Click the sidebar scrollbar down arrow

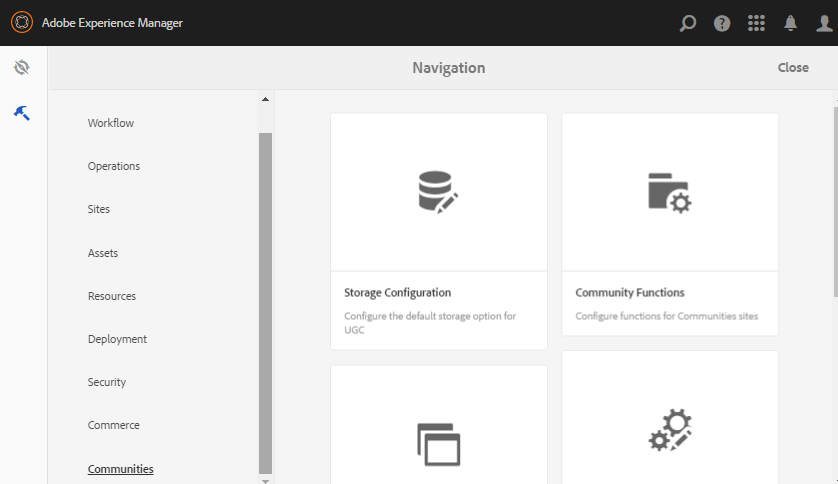pos(266,481)
